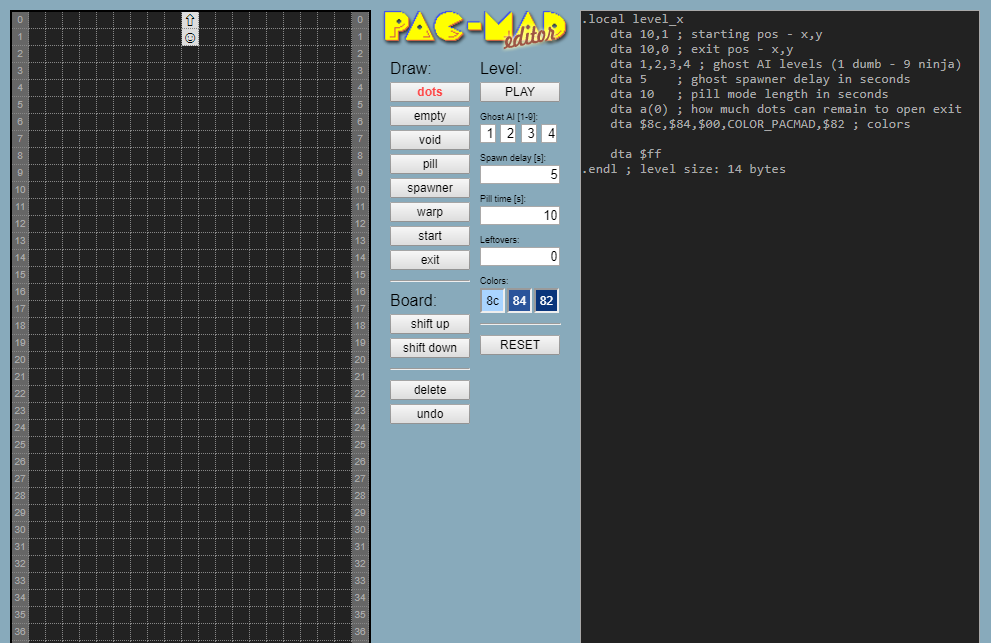The width and height of the screenshot is (991, 643).
Task: Select the spawner drawing tool
Action: click(x=429, y=187)
